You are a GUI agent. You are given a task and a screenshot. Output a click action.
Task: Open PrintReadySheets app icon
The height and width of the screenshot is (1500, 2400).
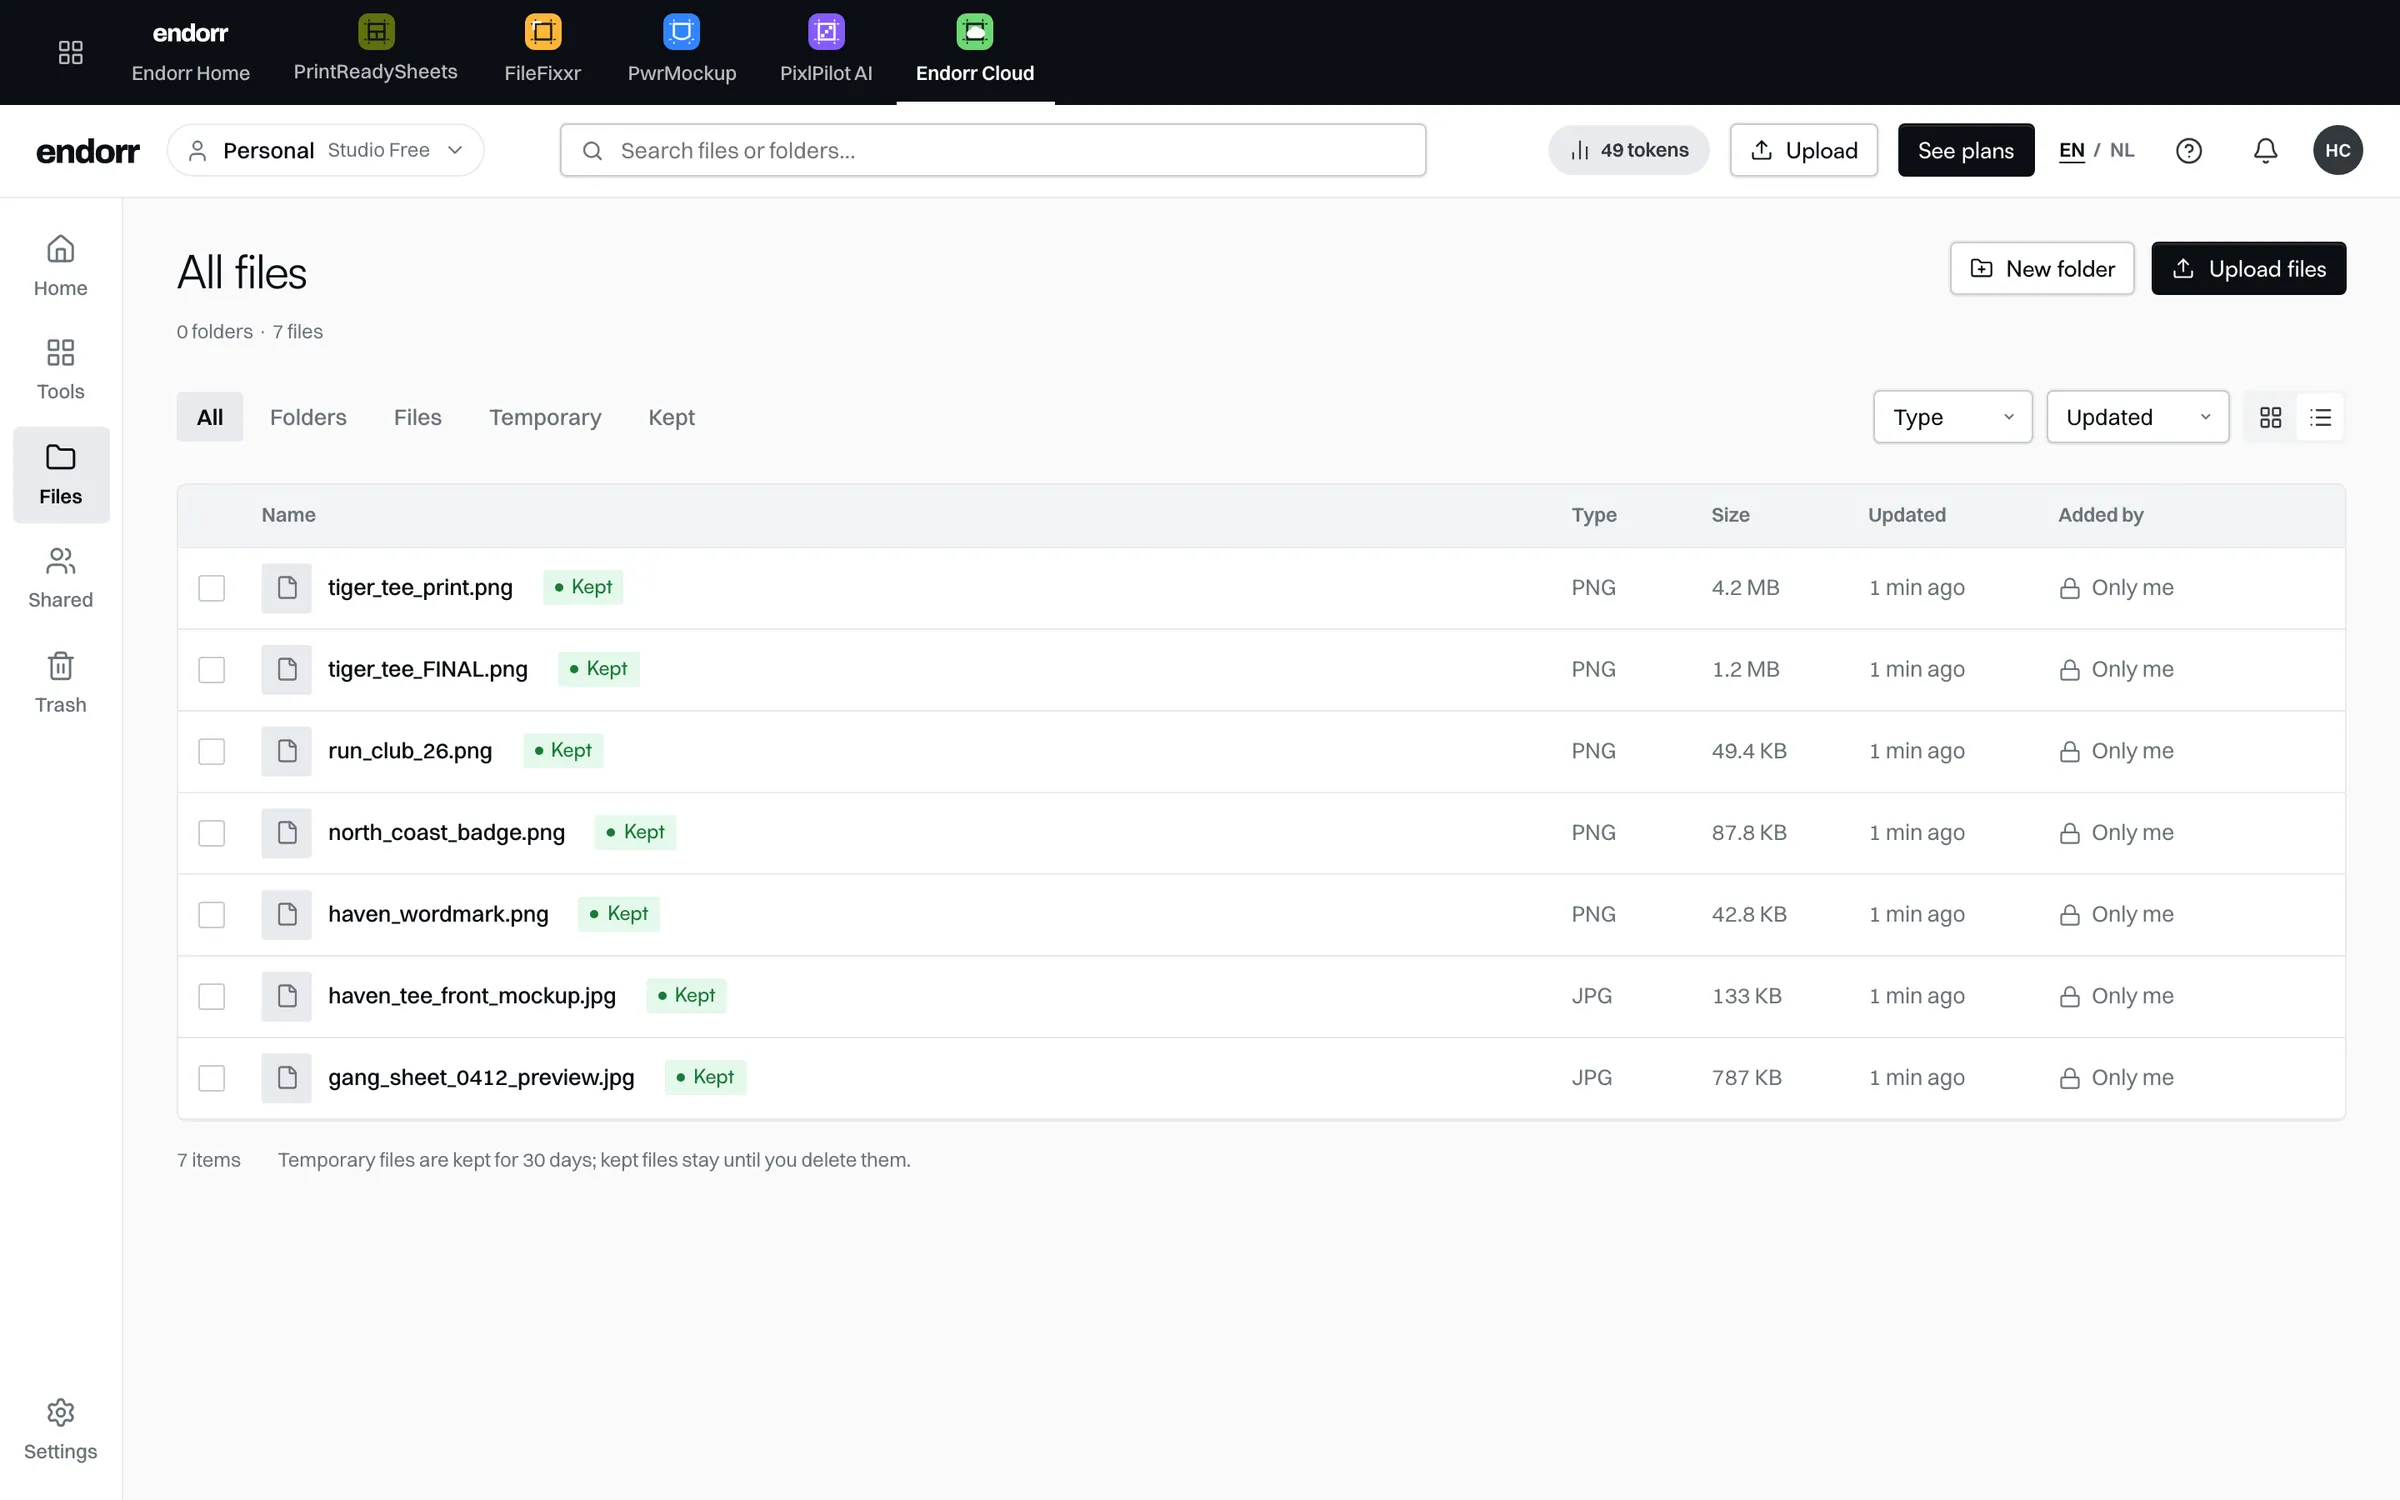(x=376, y=32)
